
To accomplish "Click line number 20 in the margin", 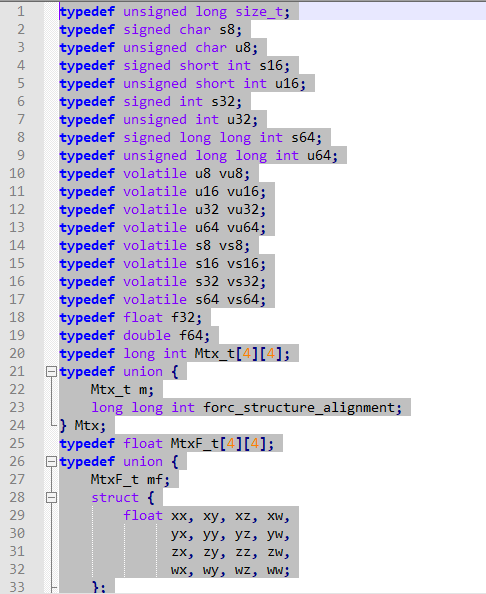I will [x=17, y=353].
